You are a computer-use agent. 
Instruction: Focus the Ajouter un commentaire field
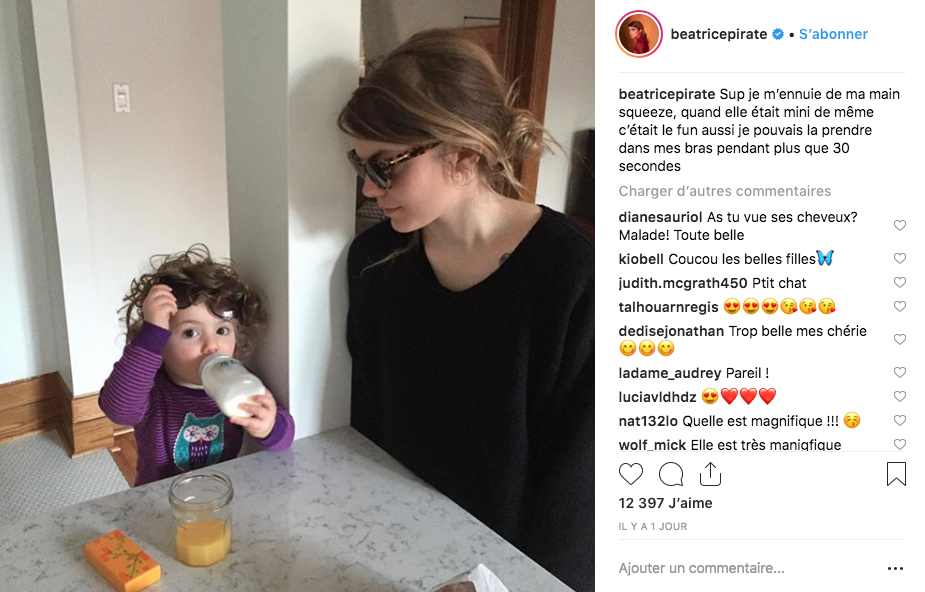749,568
